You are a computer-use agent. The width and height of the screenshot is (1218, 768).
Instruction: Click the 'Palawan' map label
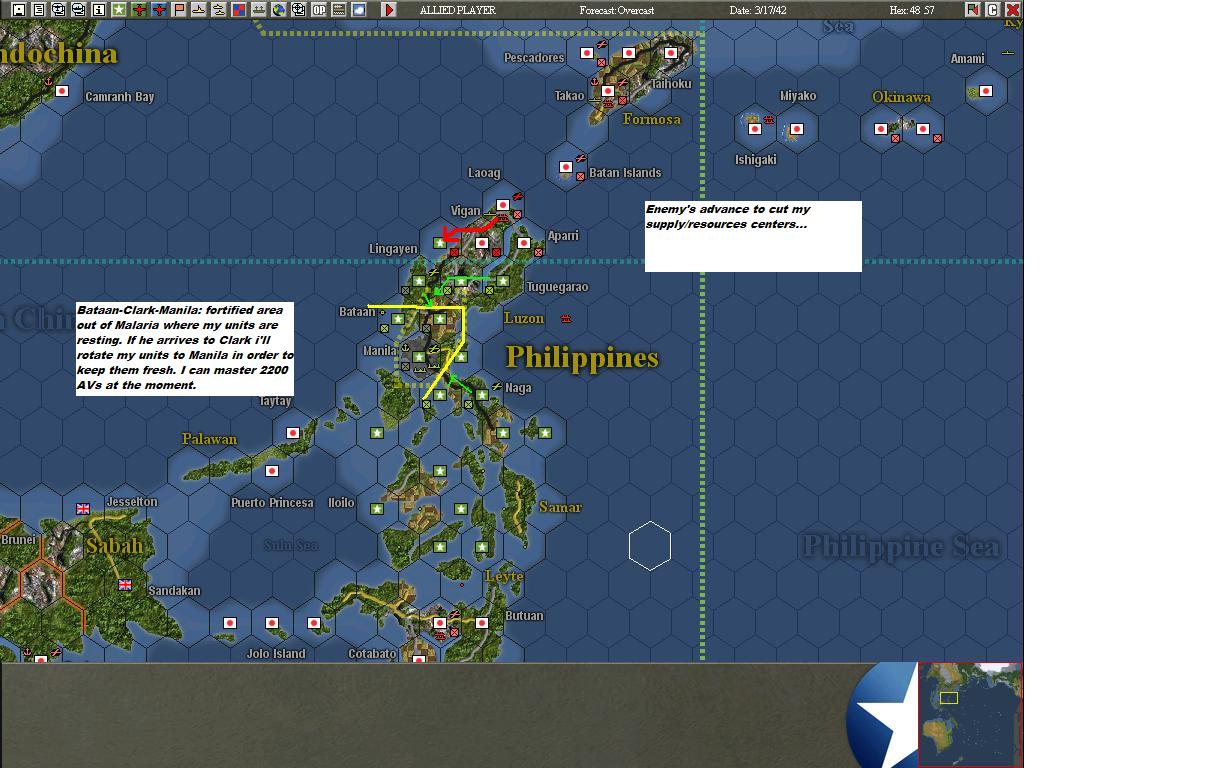tap(209, 439)
